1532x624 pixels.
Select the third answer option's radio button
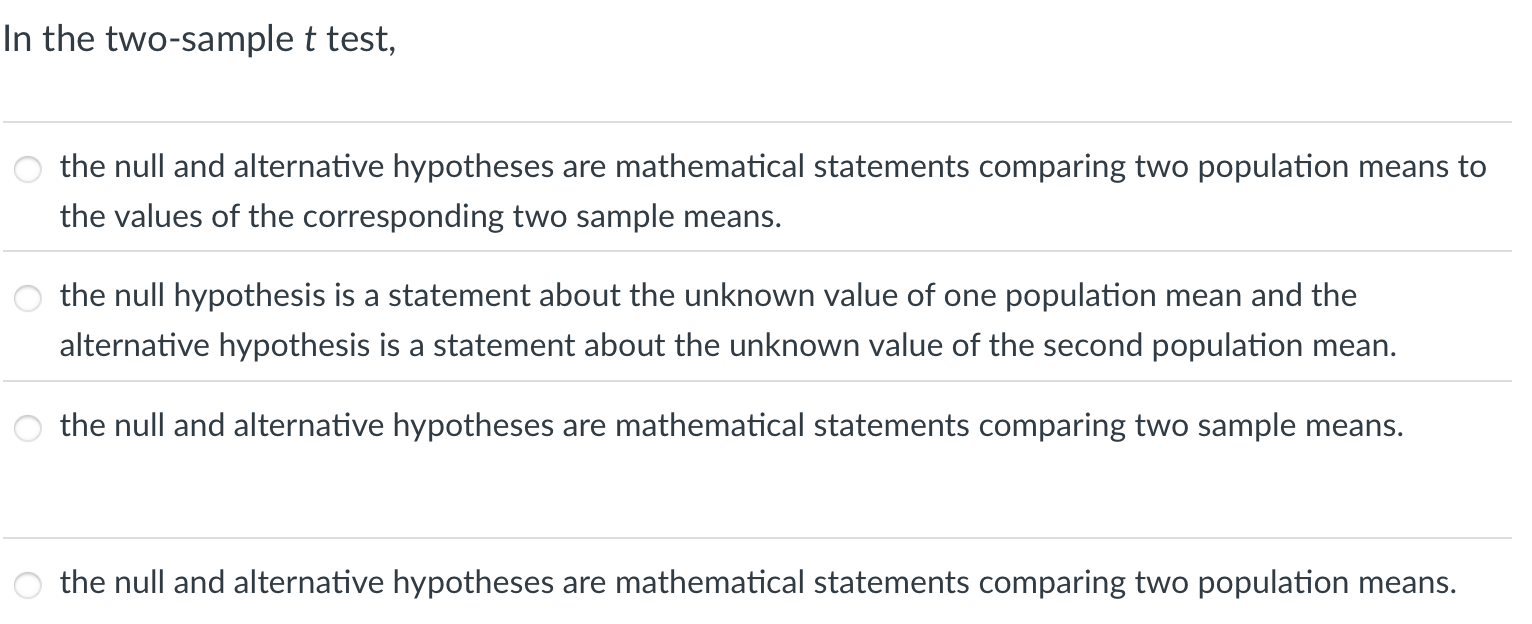point(26,429)
